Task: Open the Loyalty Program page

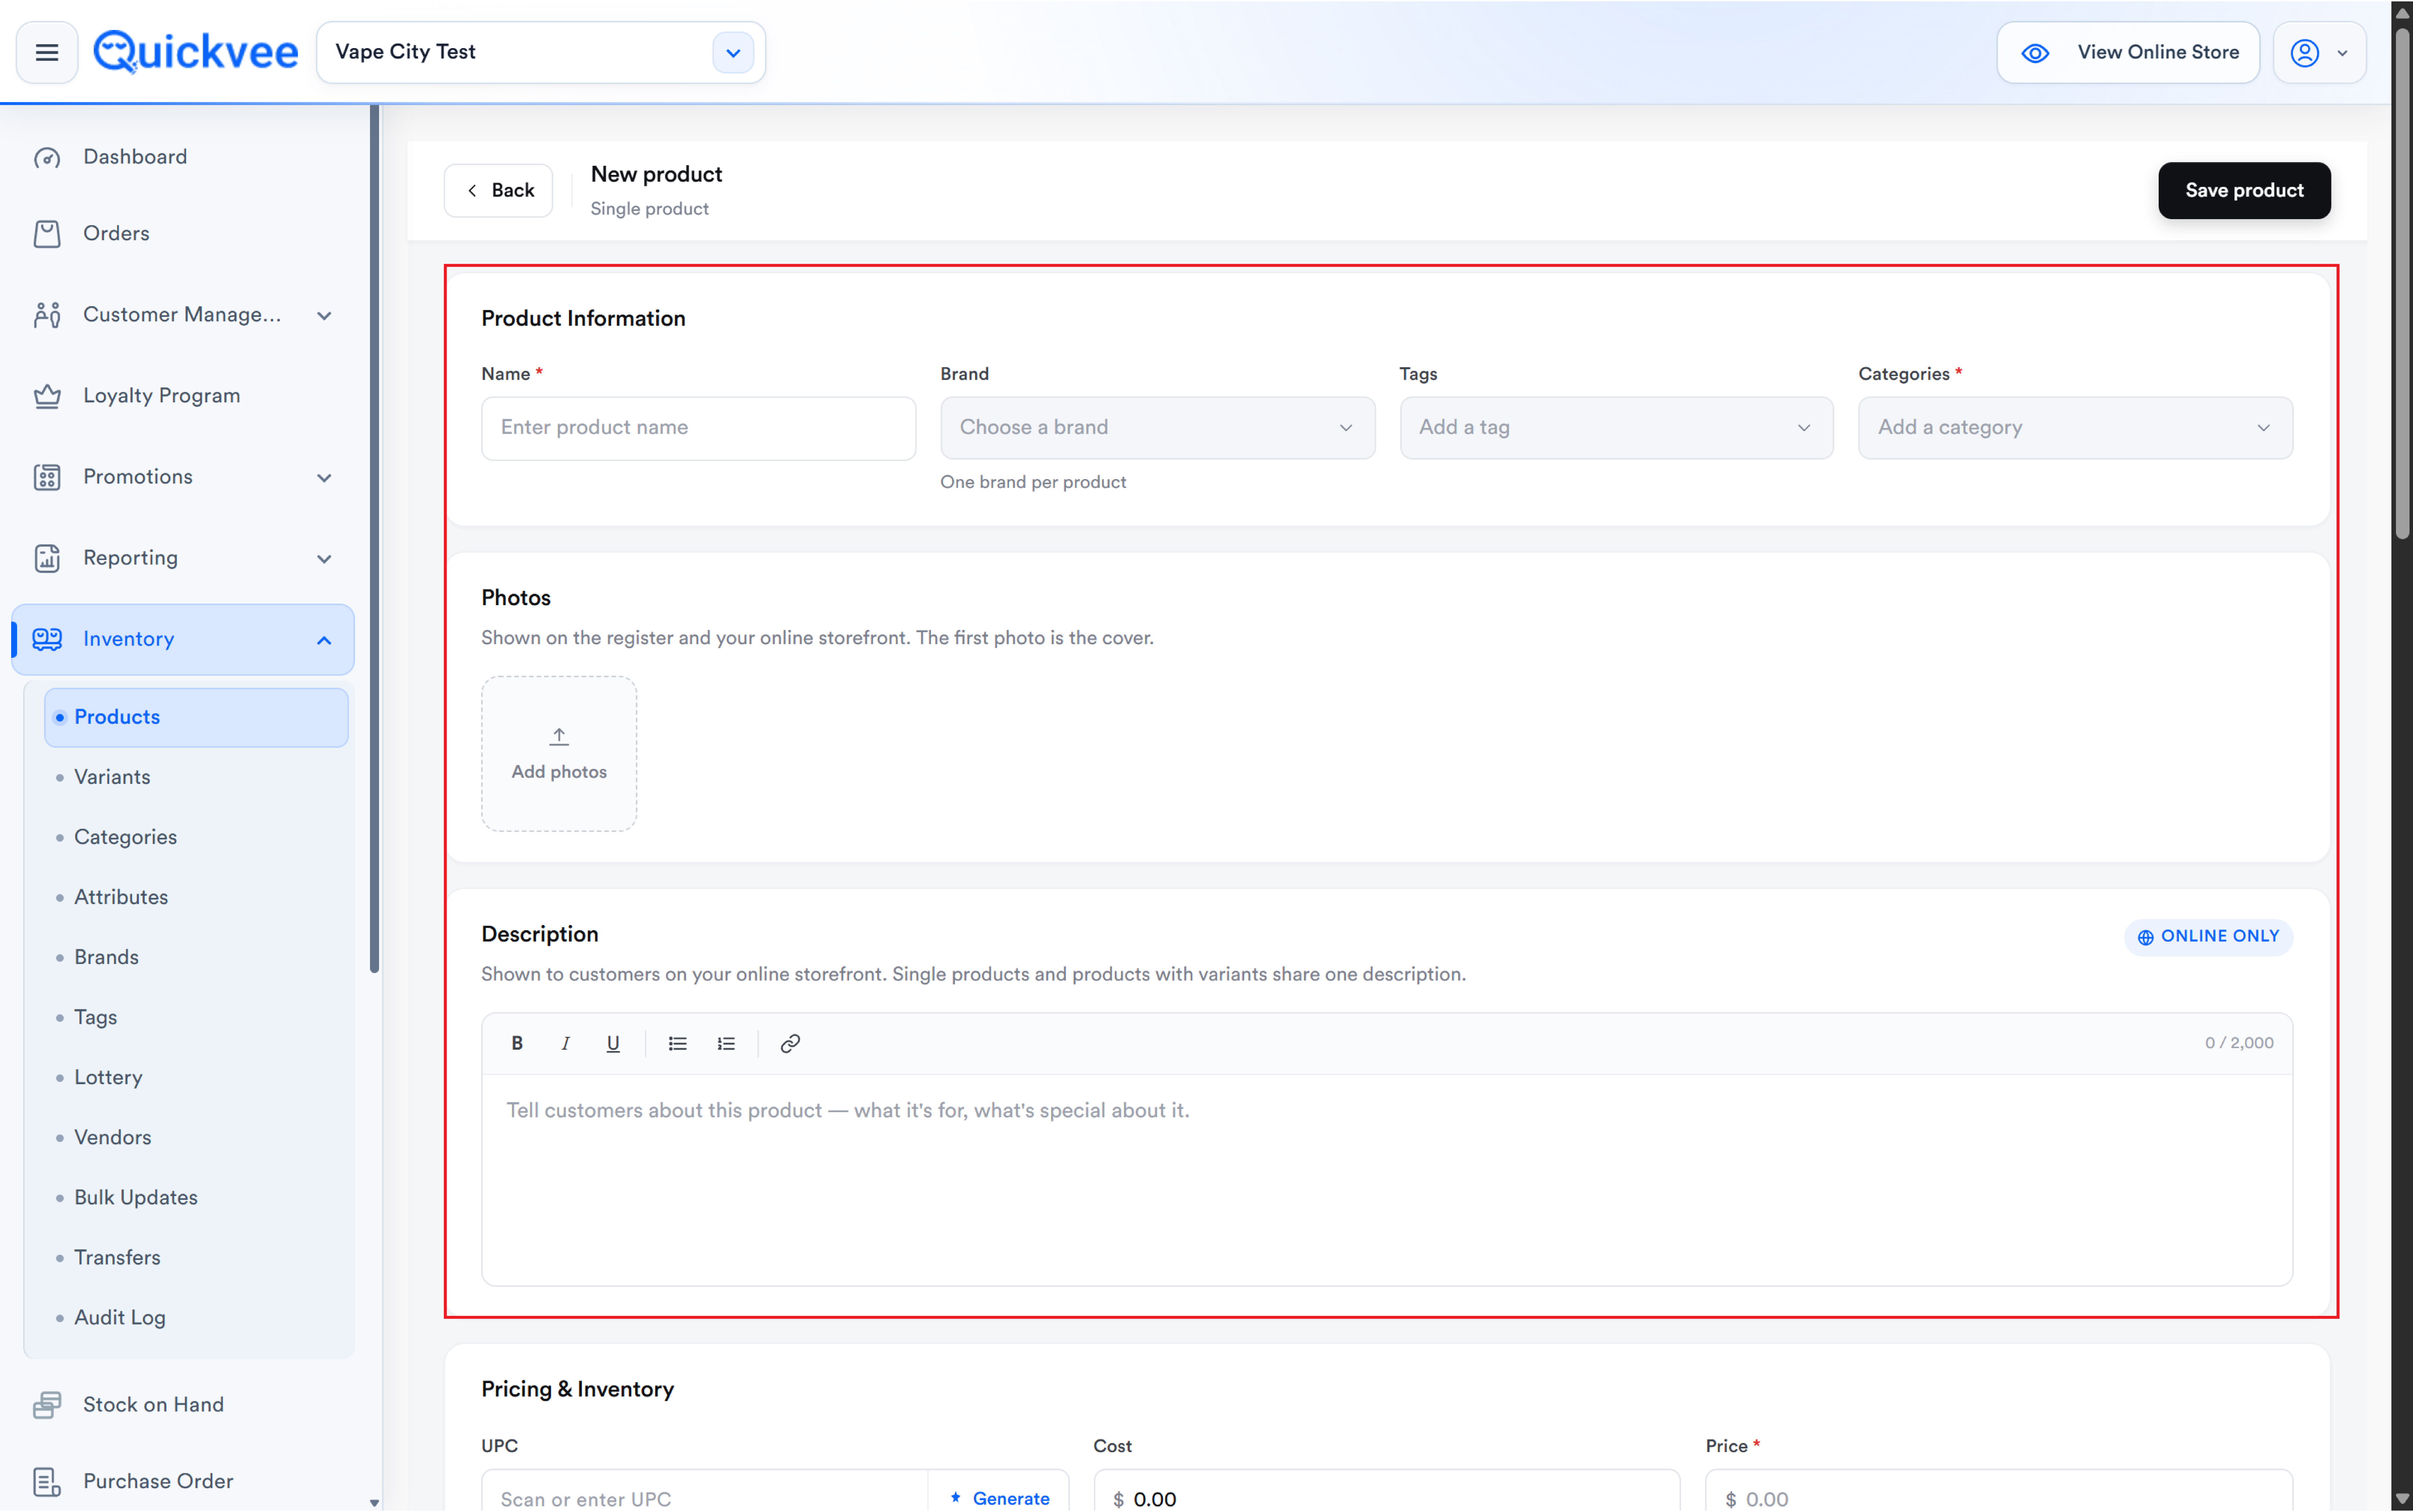Action: [183, 396]
